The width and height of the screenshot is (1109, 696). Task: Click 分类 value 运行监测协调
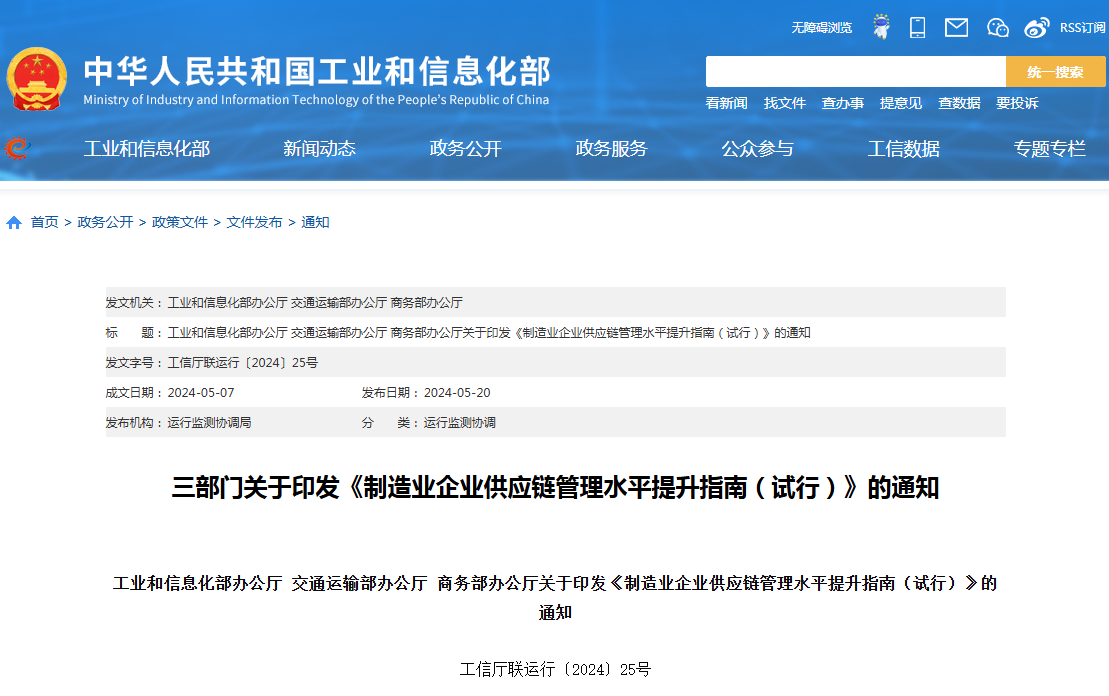[x=460, y=423]
